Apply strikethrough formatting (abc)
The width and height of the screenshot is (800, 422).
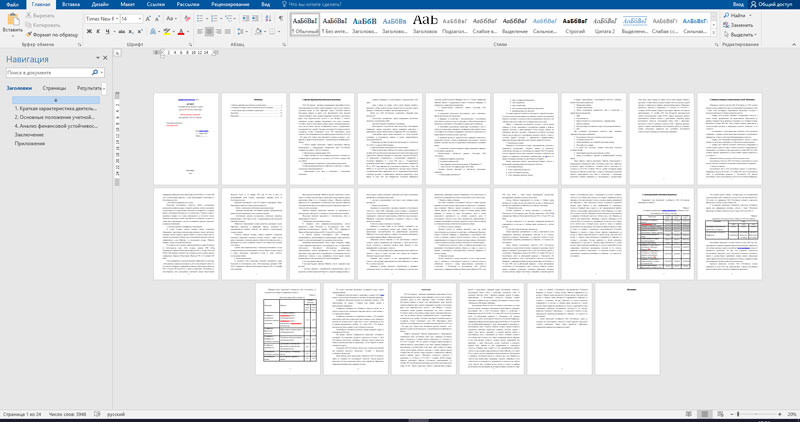coord(121,32)
